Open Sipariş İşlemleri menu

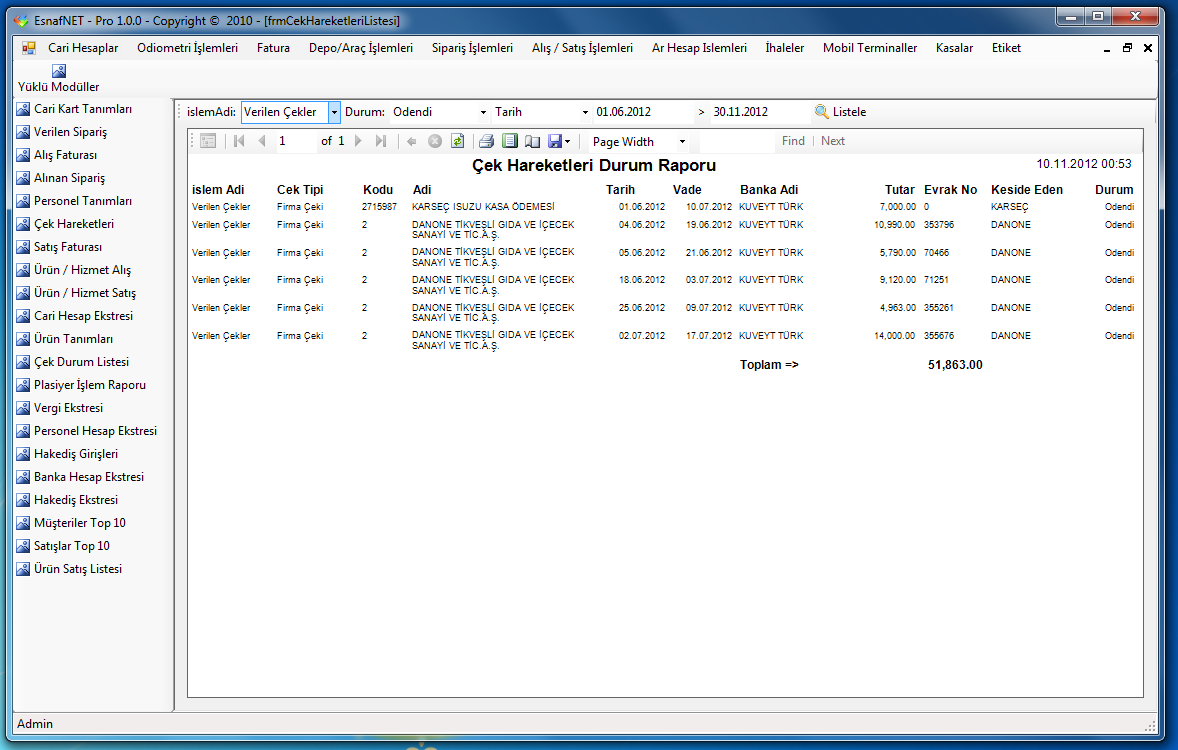pyautogui.click(x=473, y=48)
